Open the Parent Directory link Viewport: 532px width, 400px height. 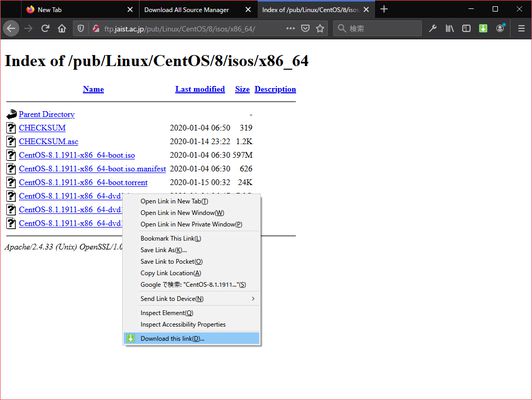coord(47,114)
